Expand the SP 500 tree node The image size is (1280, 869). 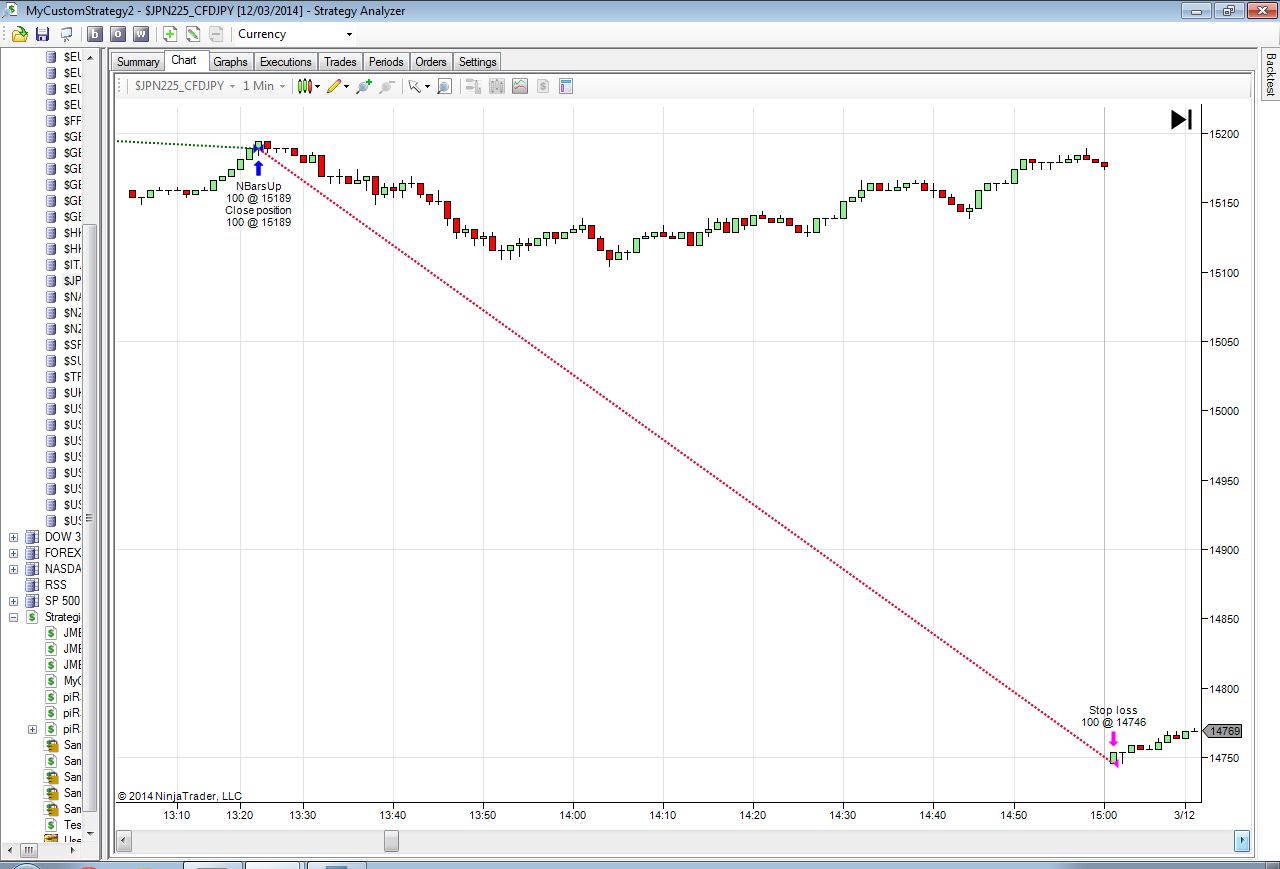(13, 601)
